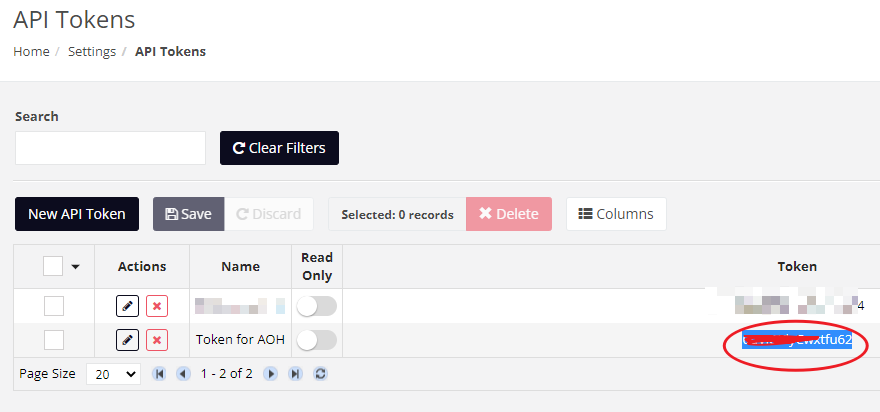Check the select-all header checkbox
Viewport: 880px width, 412px height.
53,266
